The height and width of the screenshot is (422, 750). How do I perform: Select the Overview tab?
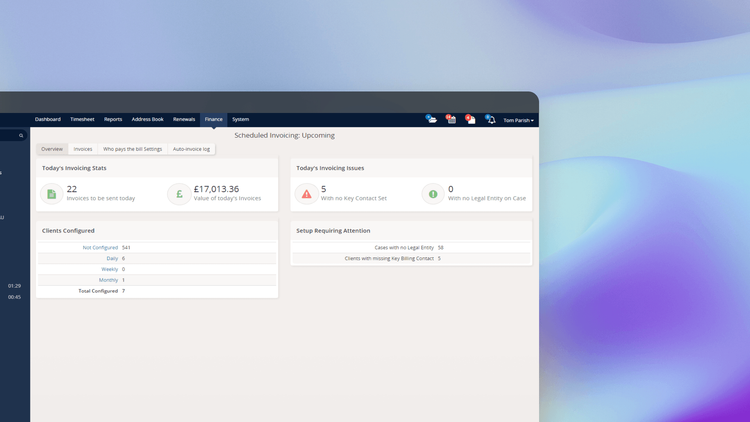pos(52,149)
